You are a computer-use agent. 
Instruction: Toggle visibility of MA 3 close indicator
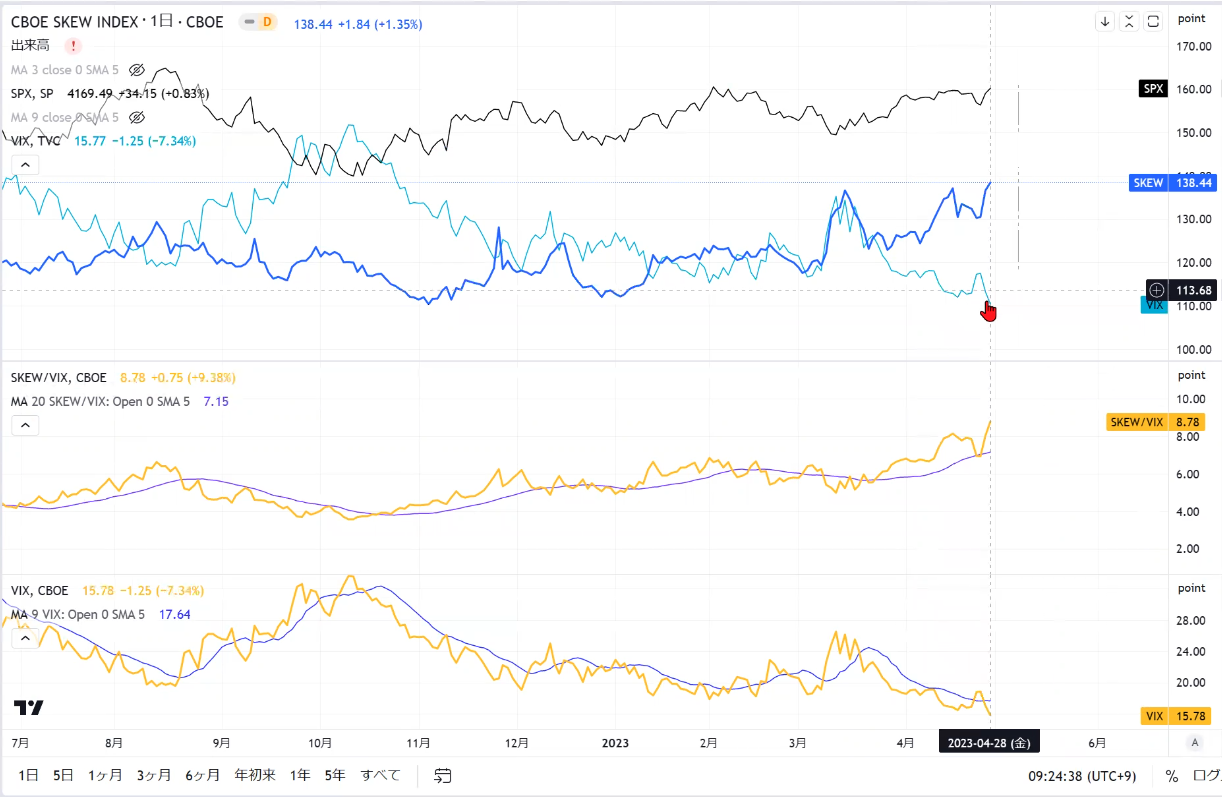(138, 70)
